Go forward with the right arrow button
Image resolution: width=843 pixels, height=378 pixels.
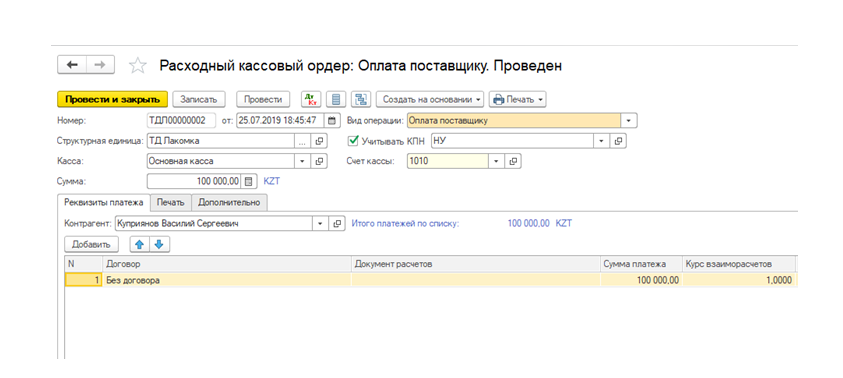click(100, 66)
